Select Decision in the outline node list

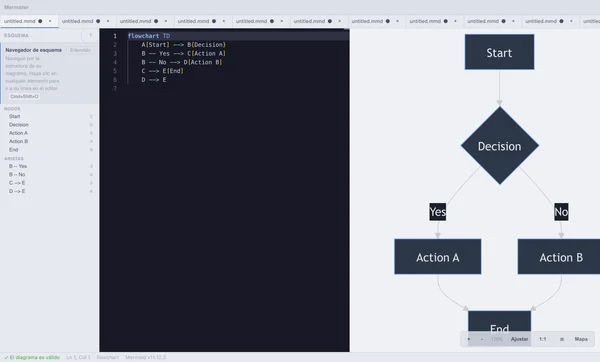point(49,125)
